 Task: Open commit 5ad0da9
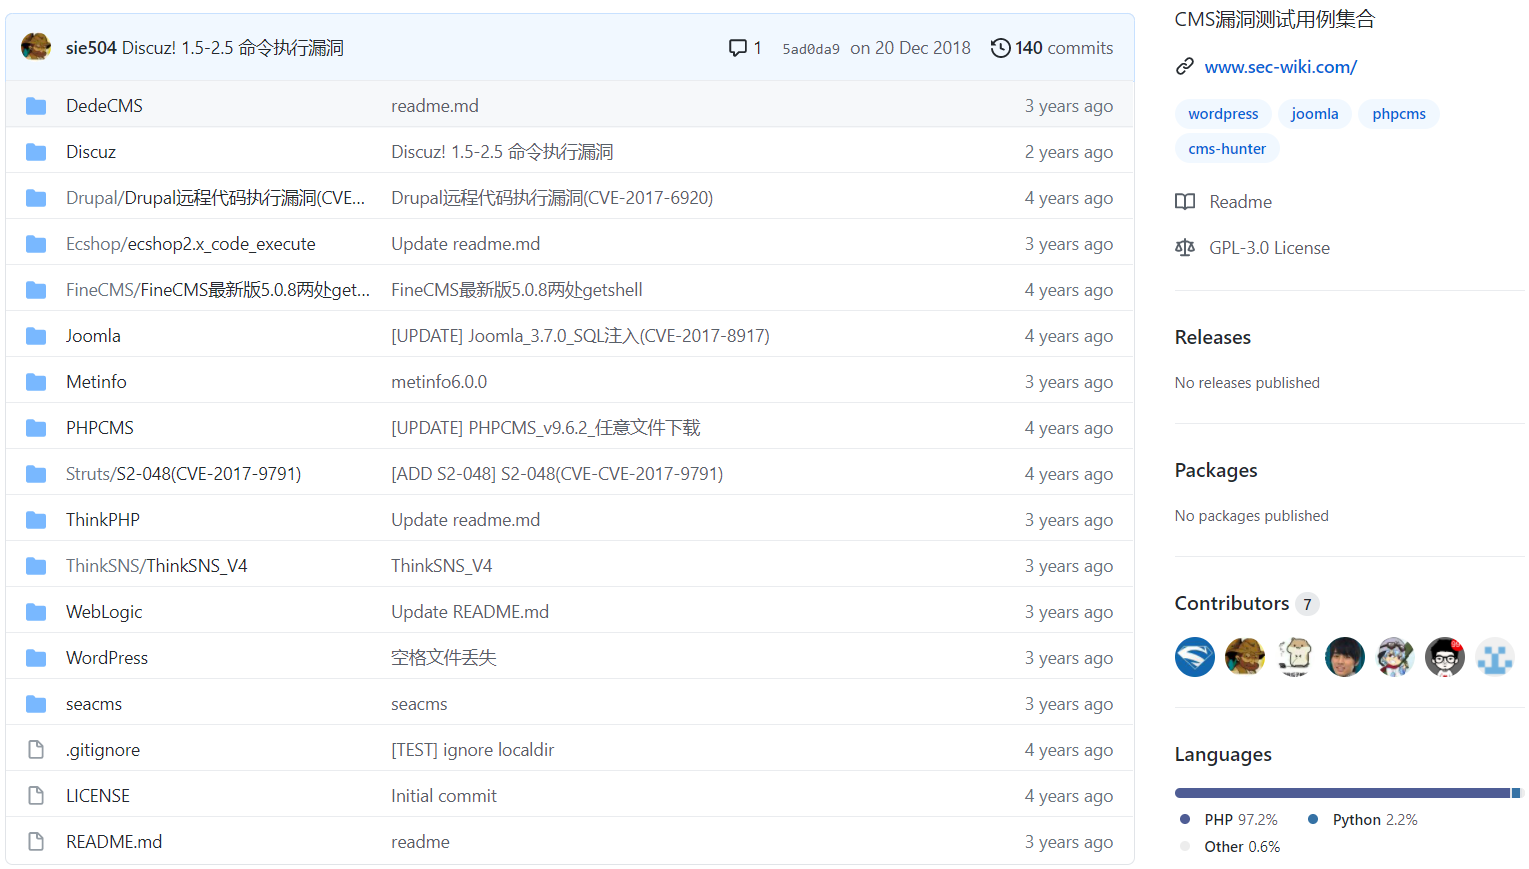[810, 47]
